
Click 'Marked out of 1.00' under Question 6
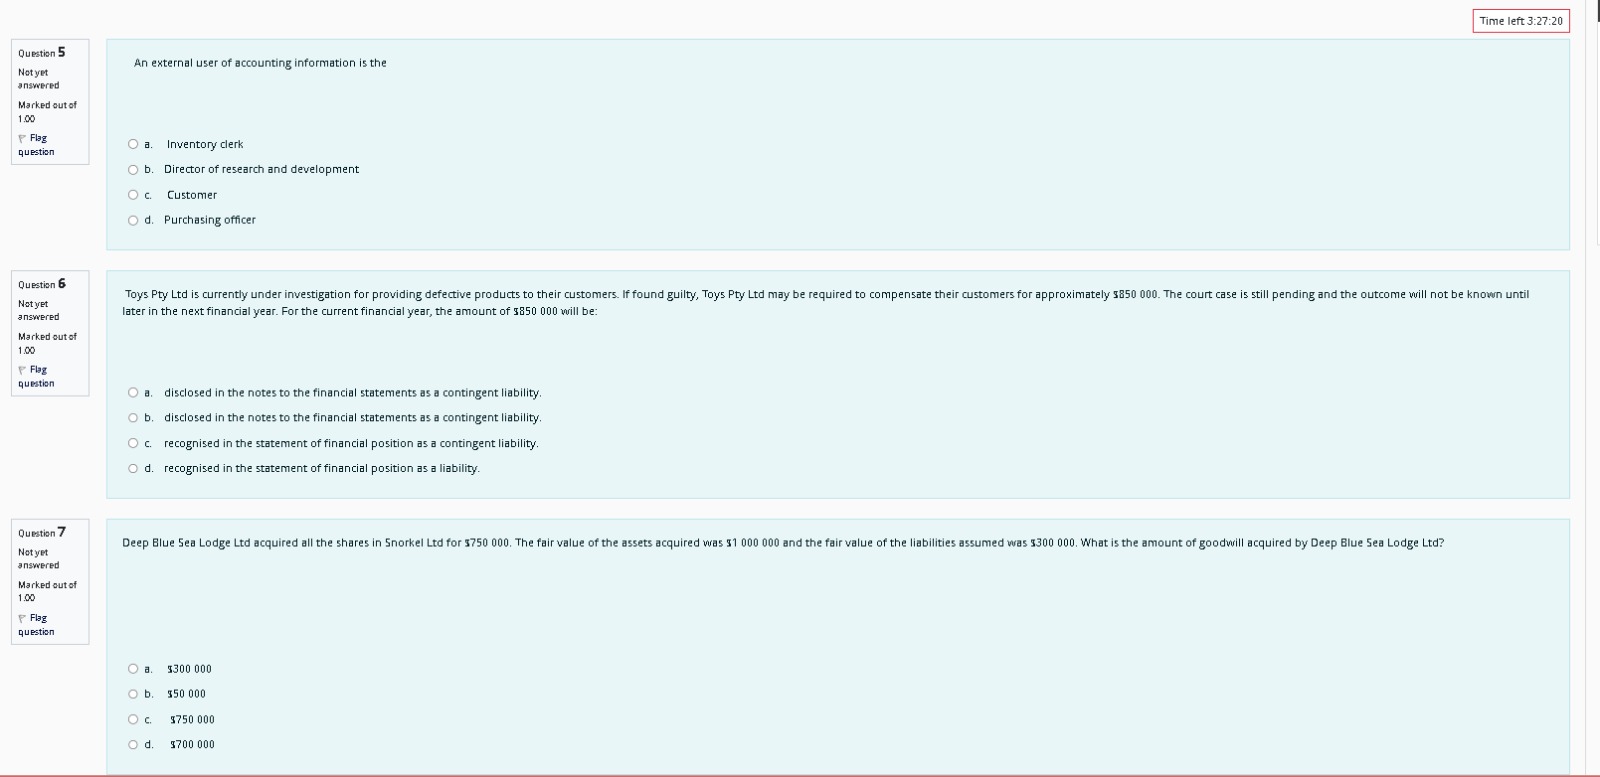[x=47, y=343]
